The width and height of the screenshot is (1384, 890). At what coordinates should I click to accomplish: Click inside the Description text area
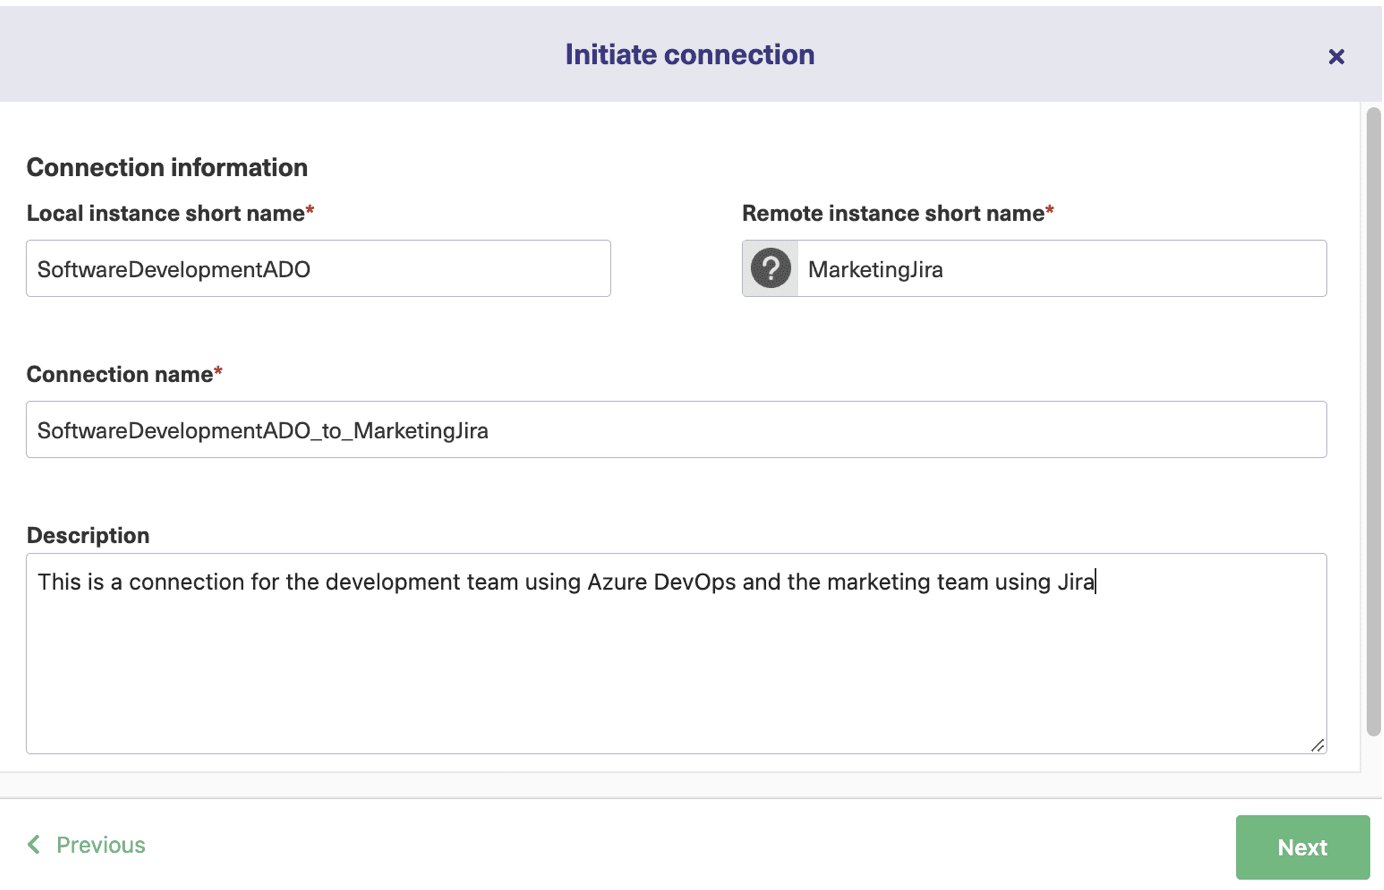coord(676,653)
